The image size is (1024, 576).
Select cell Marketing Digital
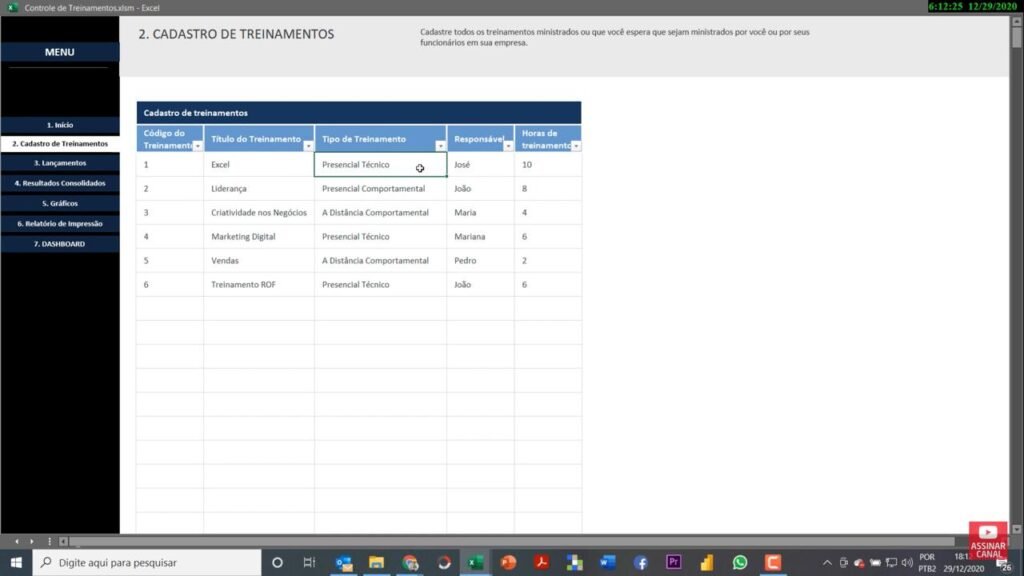point(259,236)
